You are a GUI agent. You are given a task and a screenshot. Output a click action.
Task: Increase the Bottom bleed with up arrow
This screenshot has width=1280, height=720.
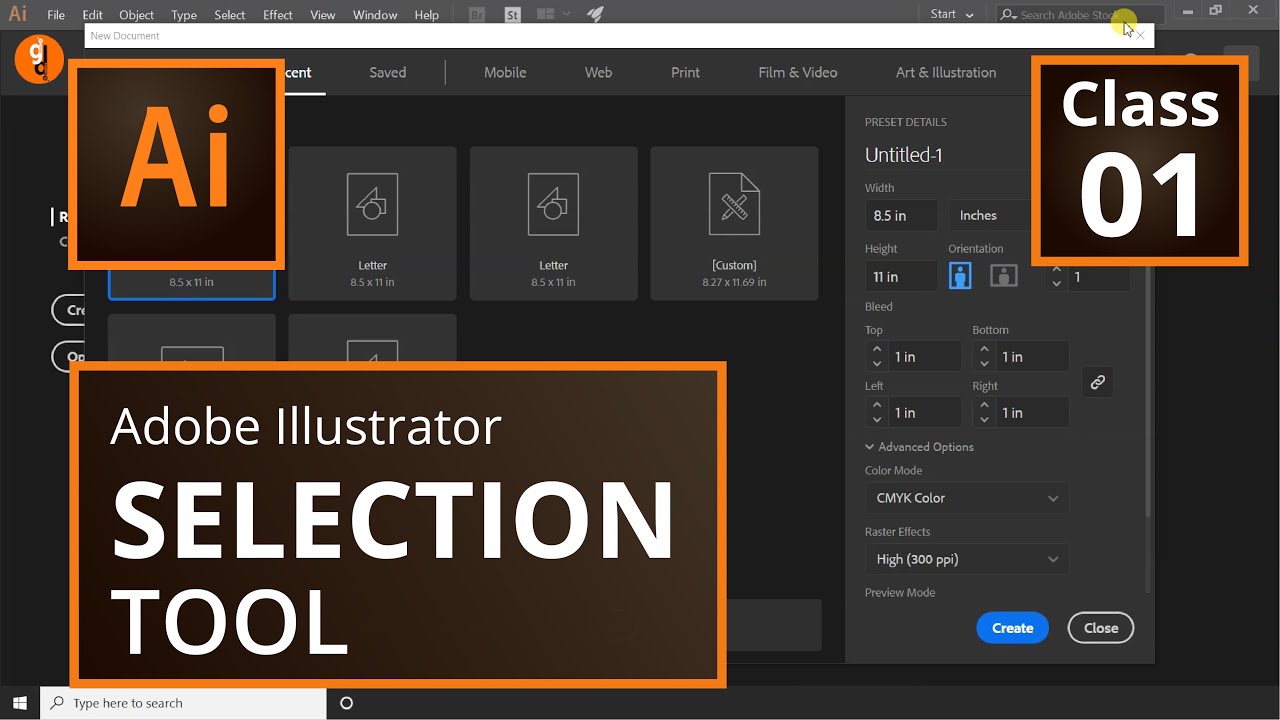(x=985, y=350)
